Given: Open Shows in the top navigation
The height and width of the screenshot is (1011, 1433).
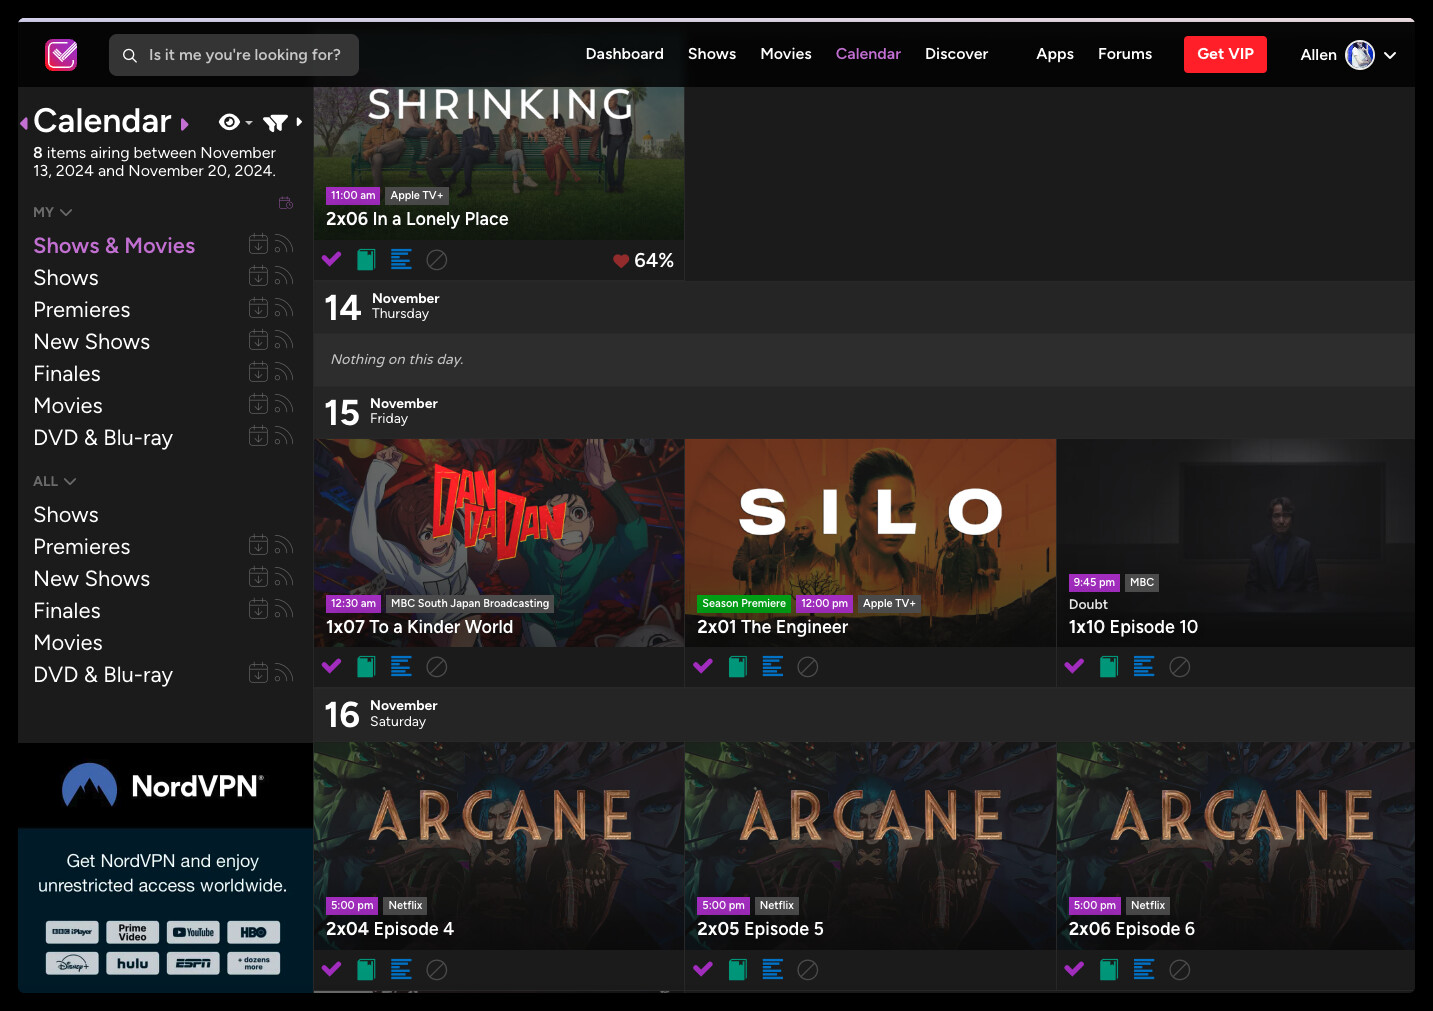Looking at the screenshot, I should [712, 54].
